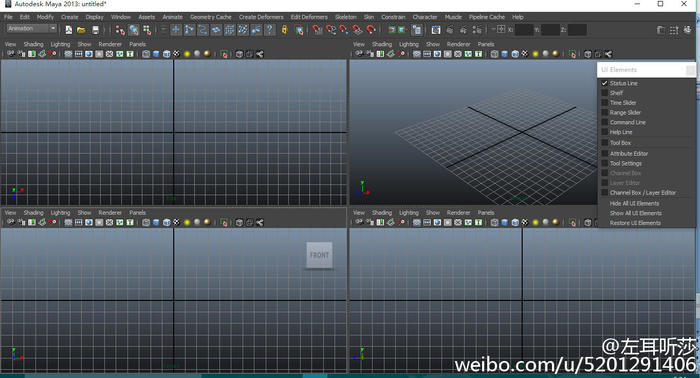Click select camera icon in bottom-right viewport
The width and height of the screenshot is (700, 378).
pyautogui.click(x=359, y=222)
